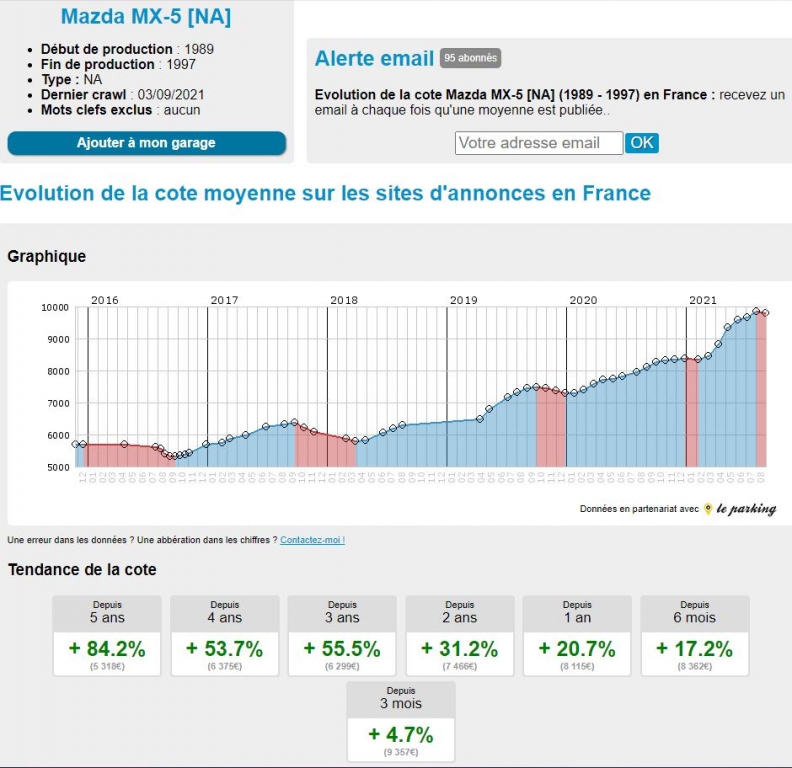
Task: Click the 2021 year label on the chart
Action: (x=703, y=300)
